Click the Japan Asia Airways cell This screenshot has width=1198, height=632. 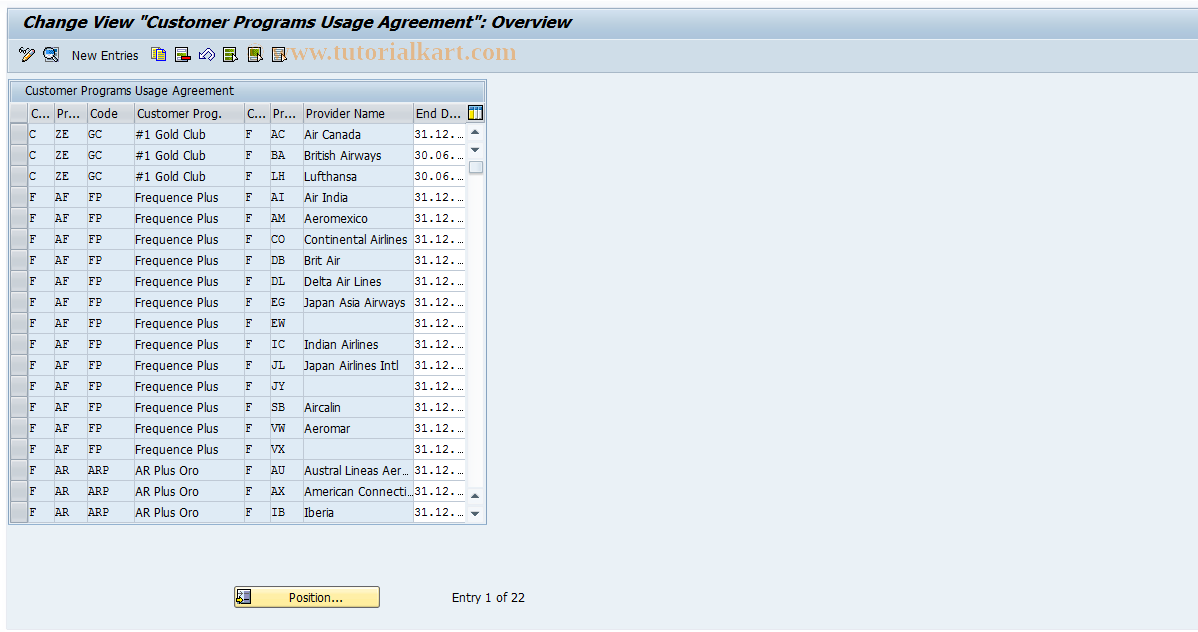click(x=358, y=302)
